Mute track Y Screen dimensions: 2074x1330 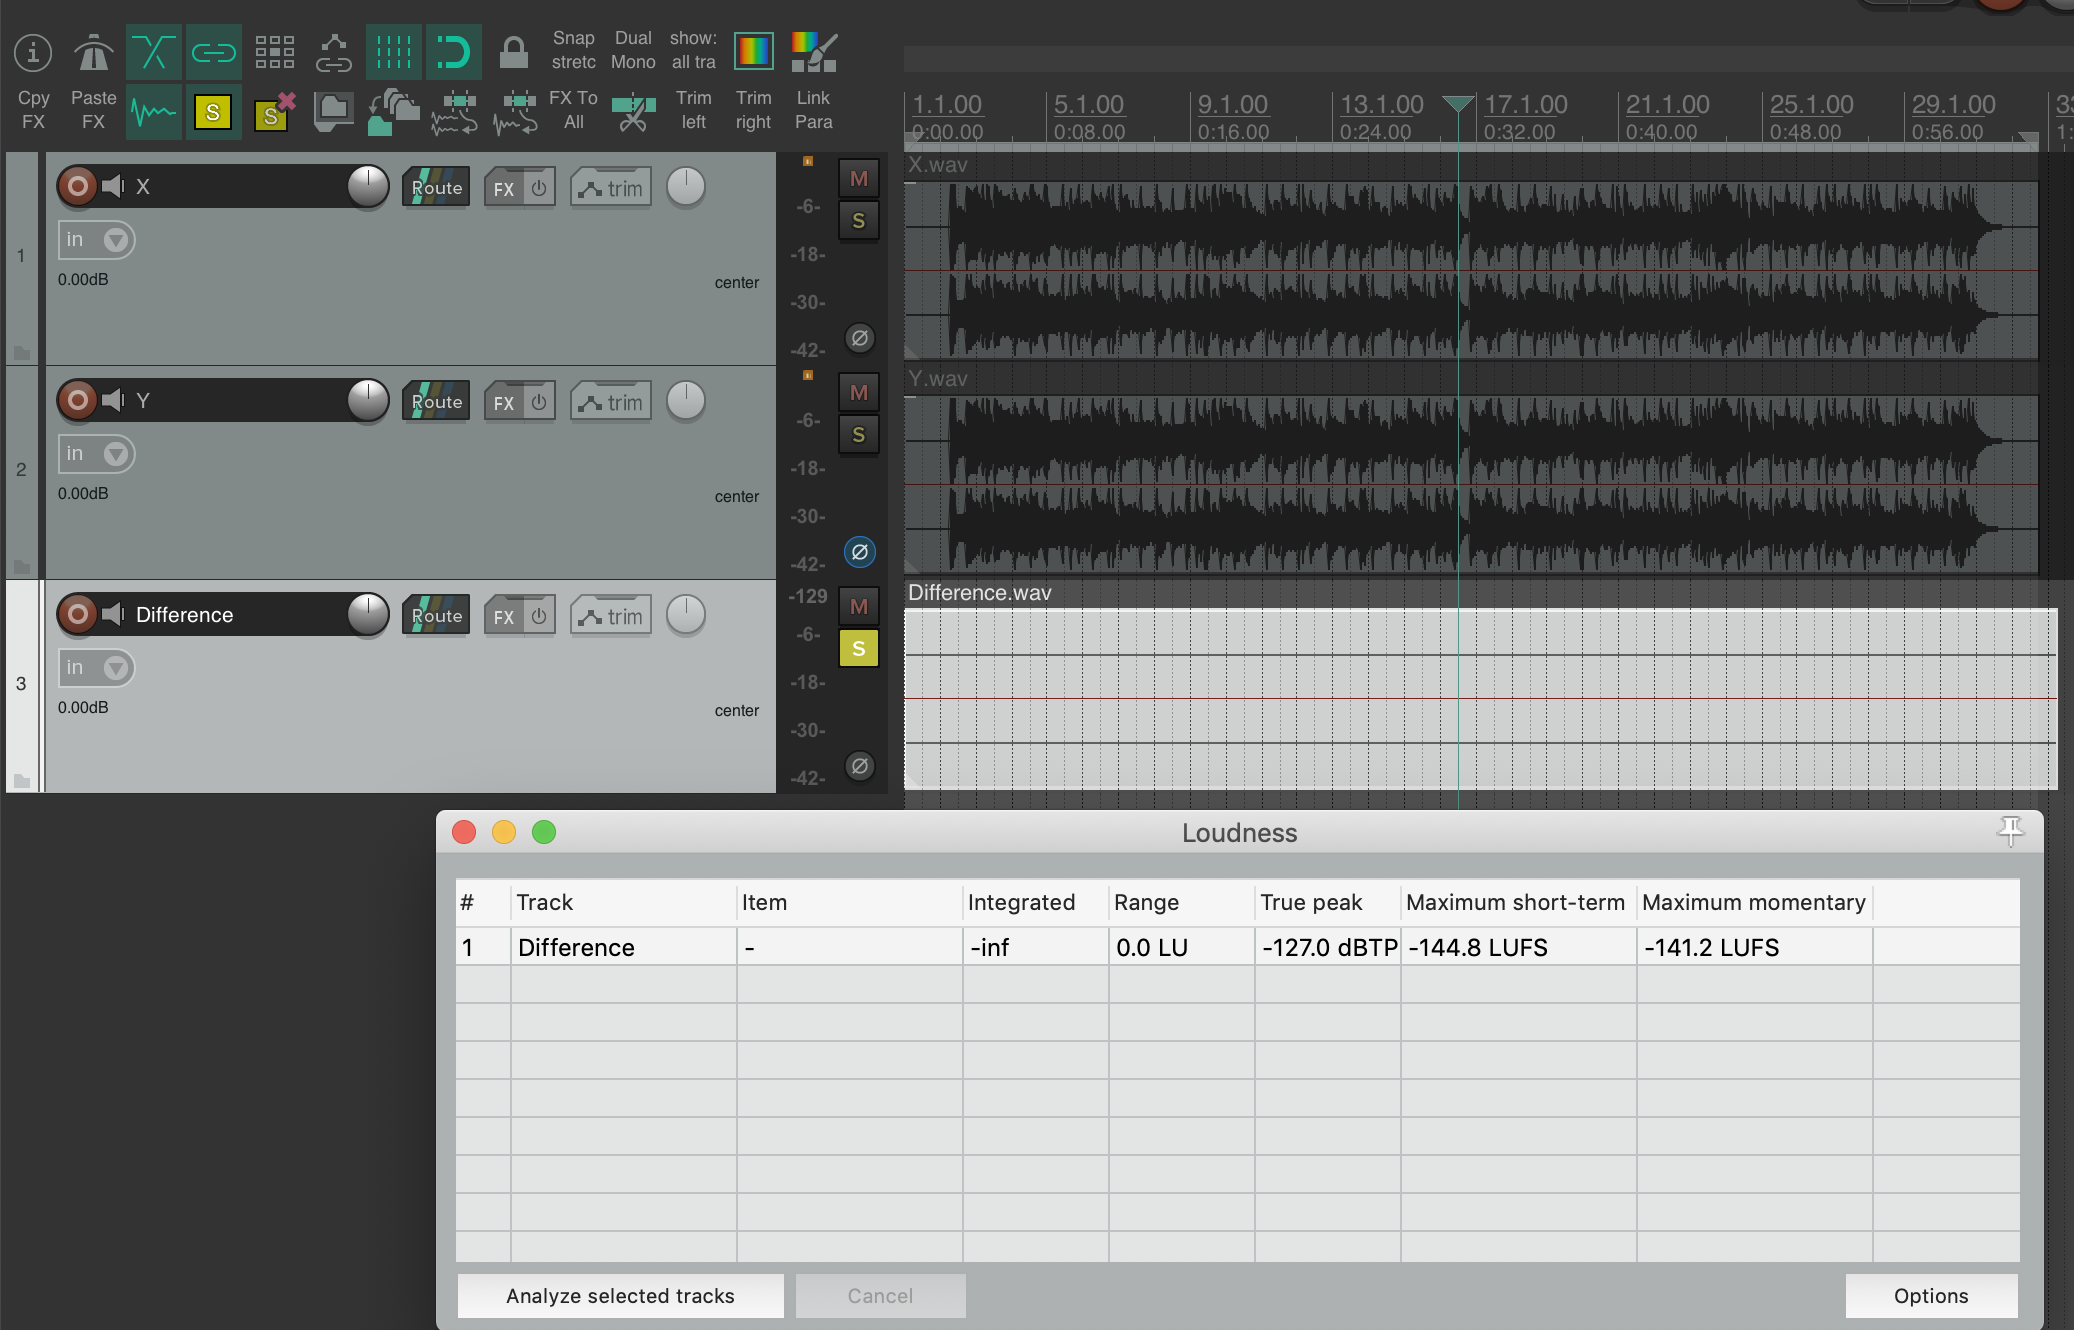(858, 393)
